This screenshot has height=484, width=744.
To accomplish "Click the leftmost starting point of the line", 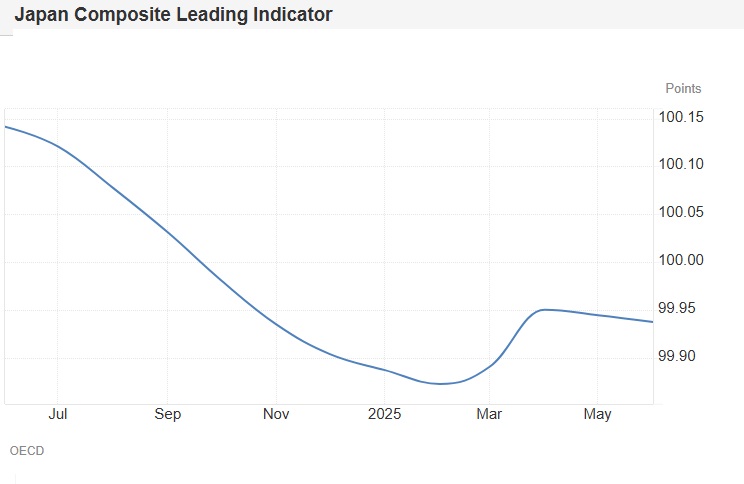I will [6, 127].
